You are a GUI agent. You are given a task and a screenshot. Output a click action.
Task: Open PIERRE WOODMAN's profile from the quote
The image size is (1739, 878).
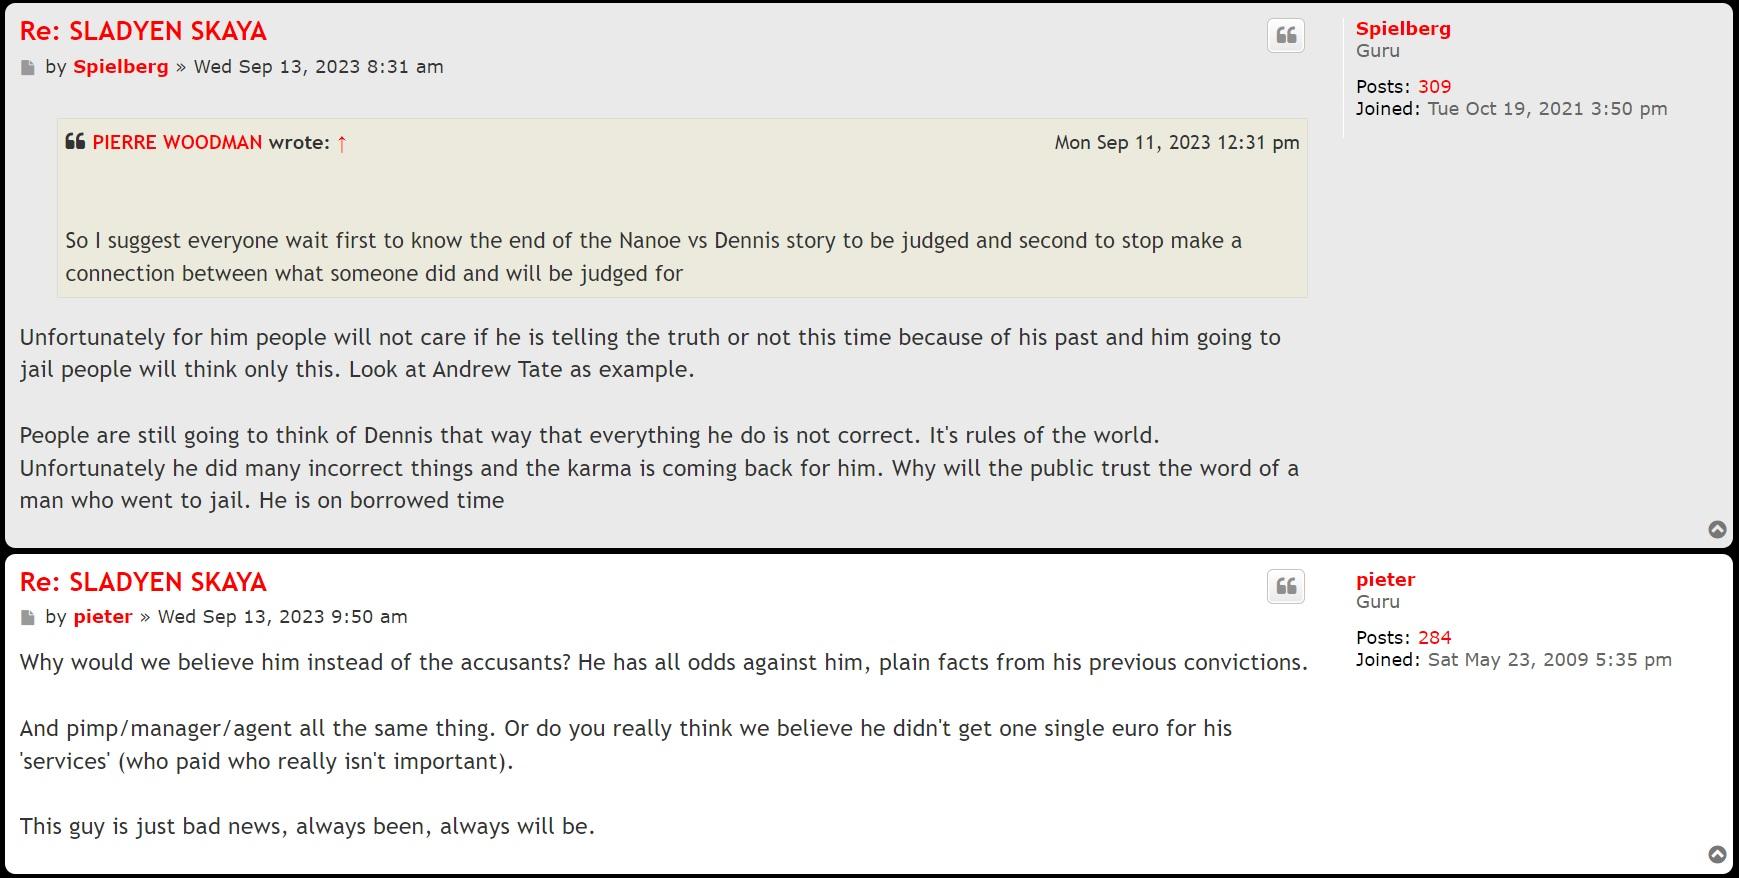177,143
